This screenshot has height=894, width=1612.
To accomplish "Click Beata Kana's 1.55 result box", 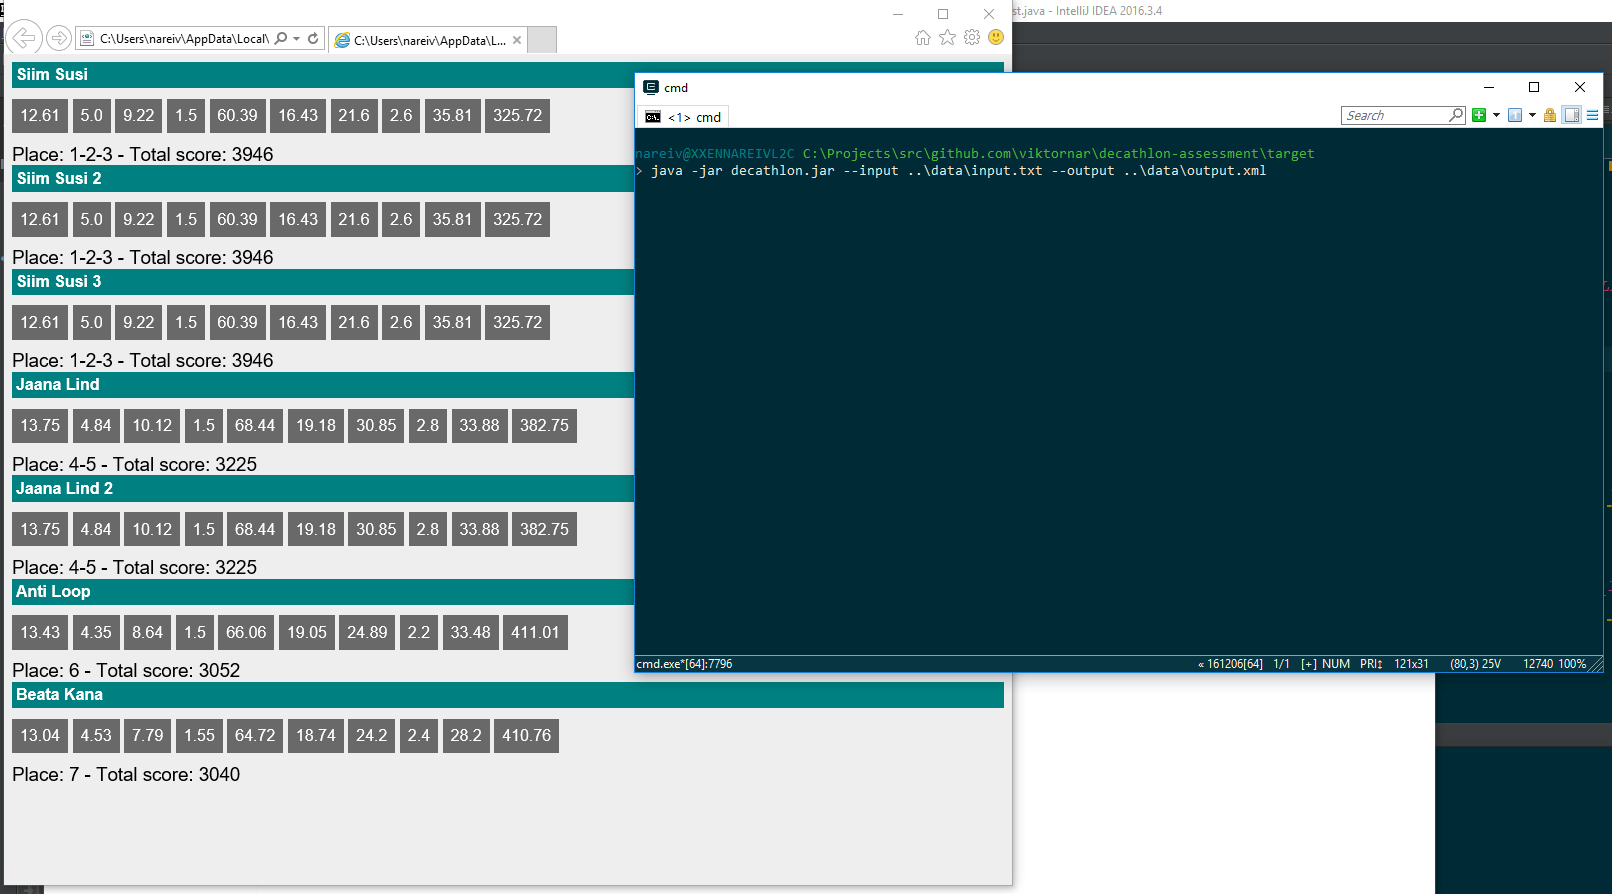I will 199,736.
